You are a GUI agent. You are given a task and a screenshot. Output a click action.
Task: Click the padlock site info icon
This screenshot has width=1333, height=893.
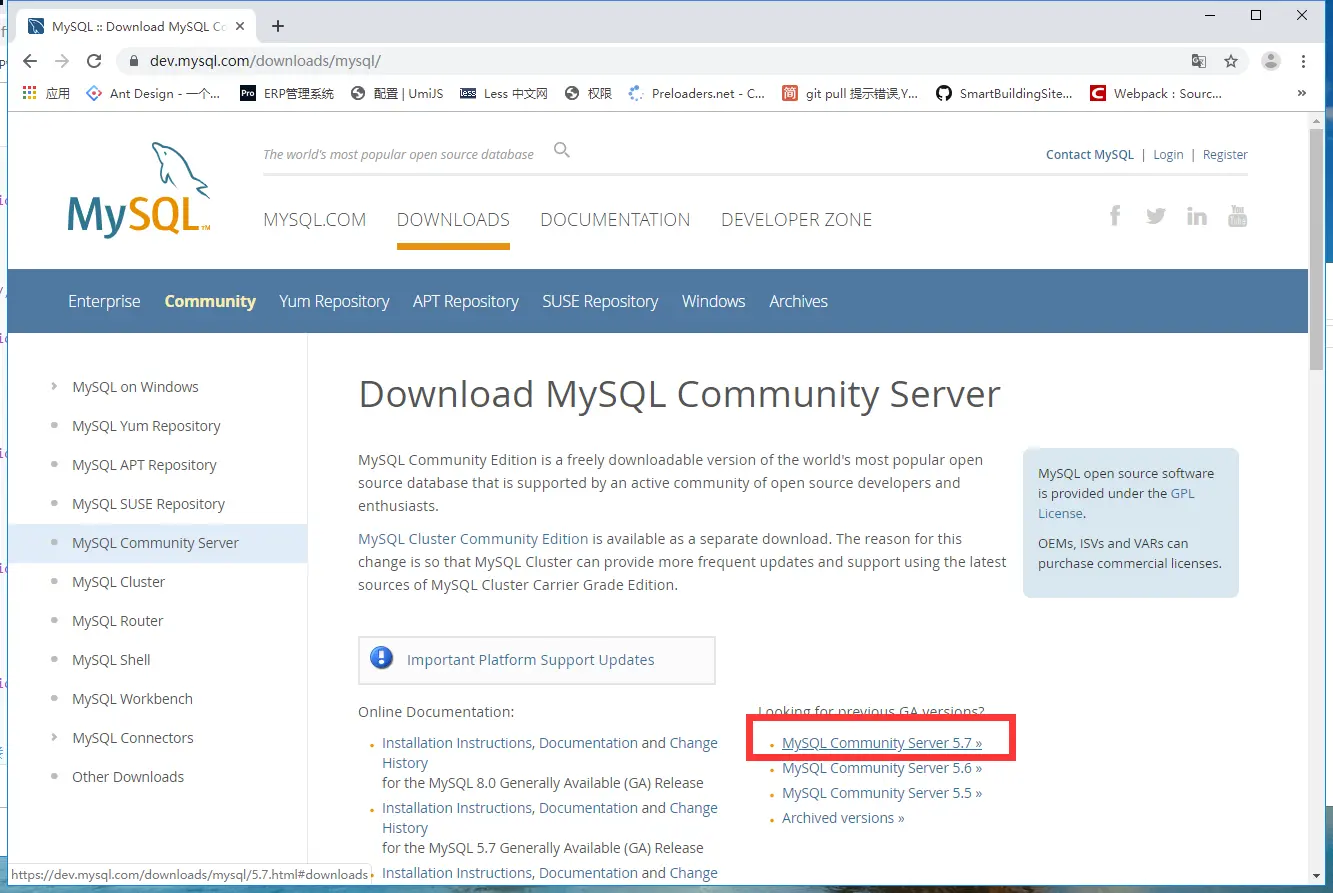133,61
